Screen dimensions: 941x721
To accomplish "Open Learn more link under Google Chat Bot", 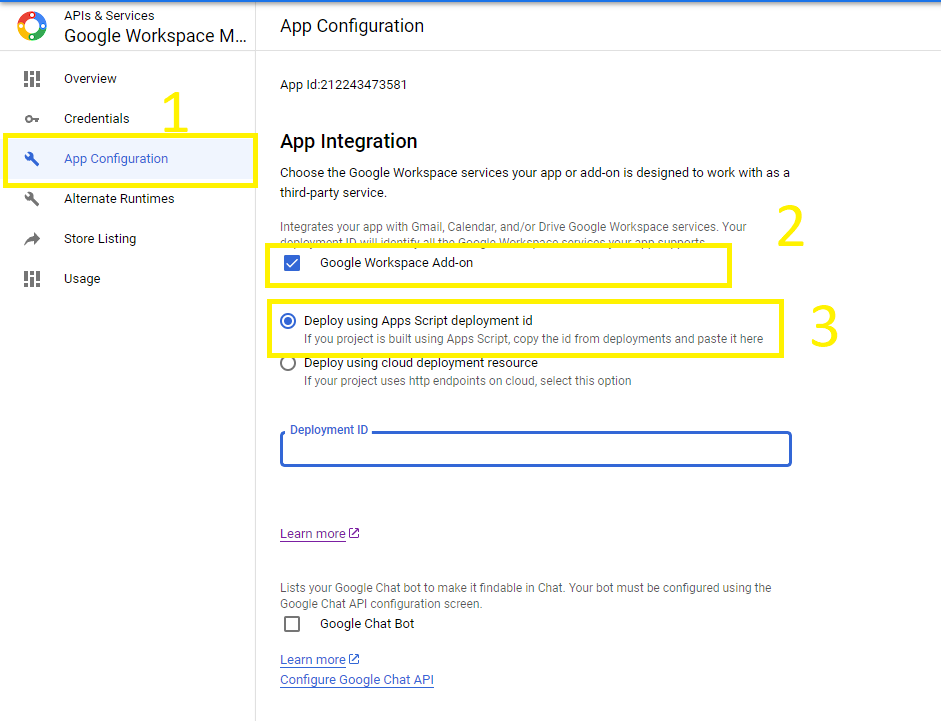I will coord(313,660).
